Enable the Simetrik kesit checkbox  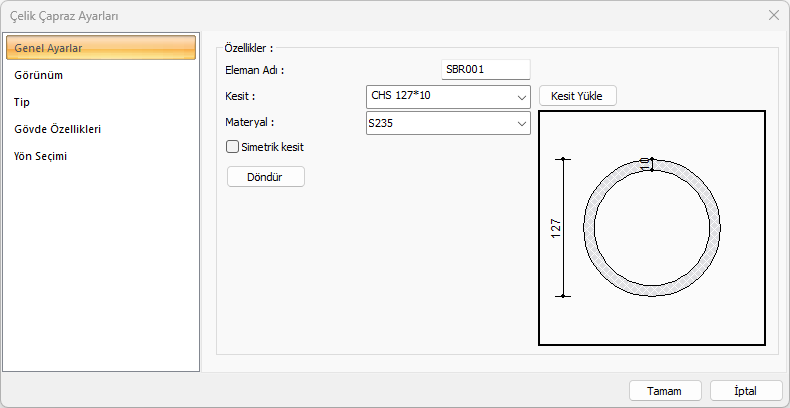pyautogui.click(x=232, y=147)
